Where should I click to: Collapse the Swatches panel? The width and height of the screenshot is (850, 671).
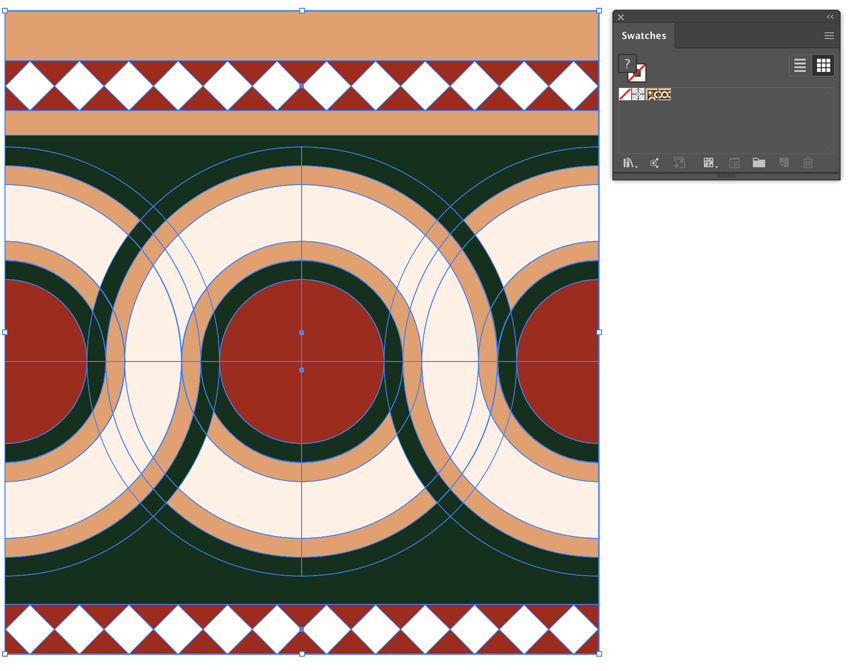coord(830,17)
